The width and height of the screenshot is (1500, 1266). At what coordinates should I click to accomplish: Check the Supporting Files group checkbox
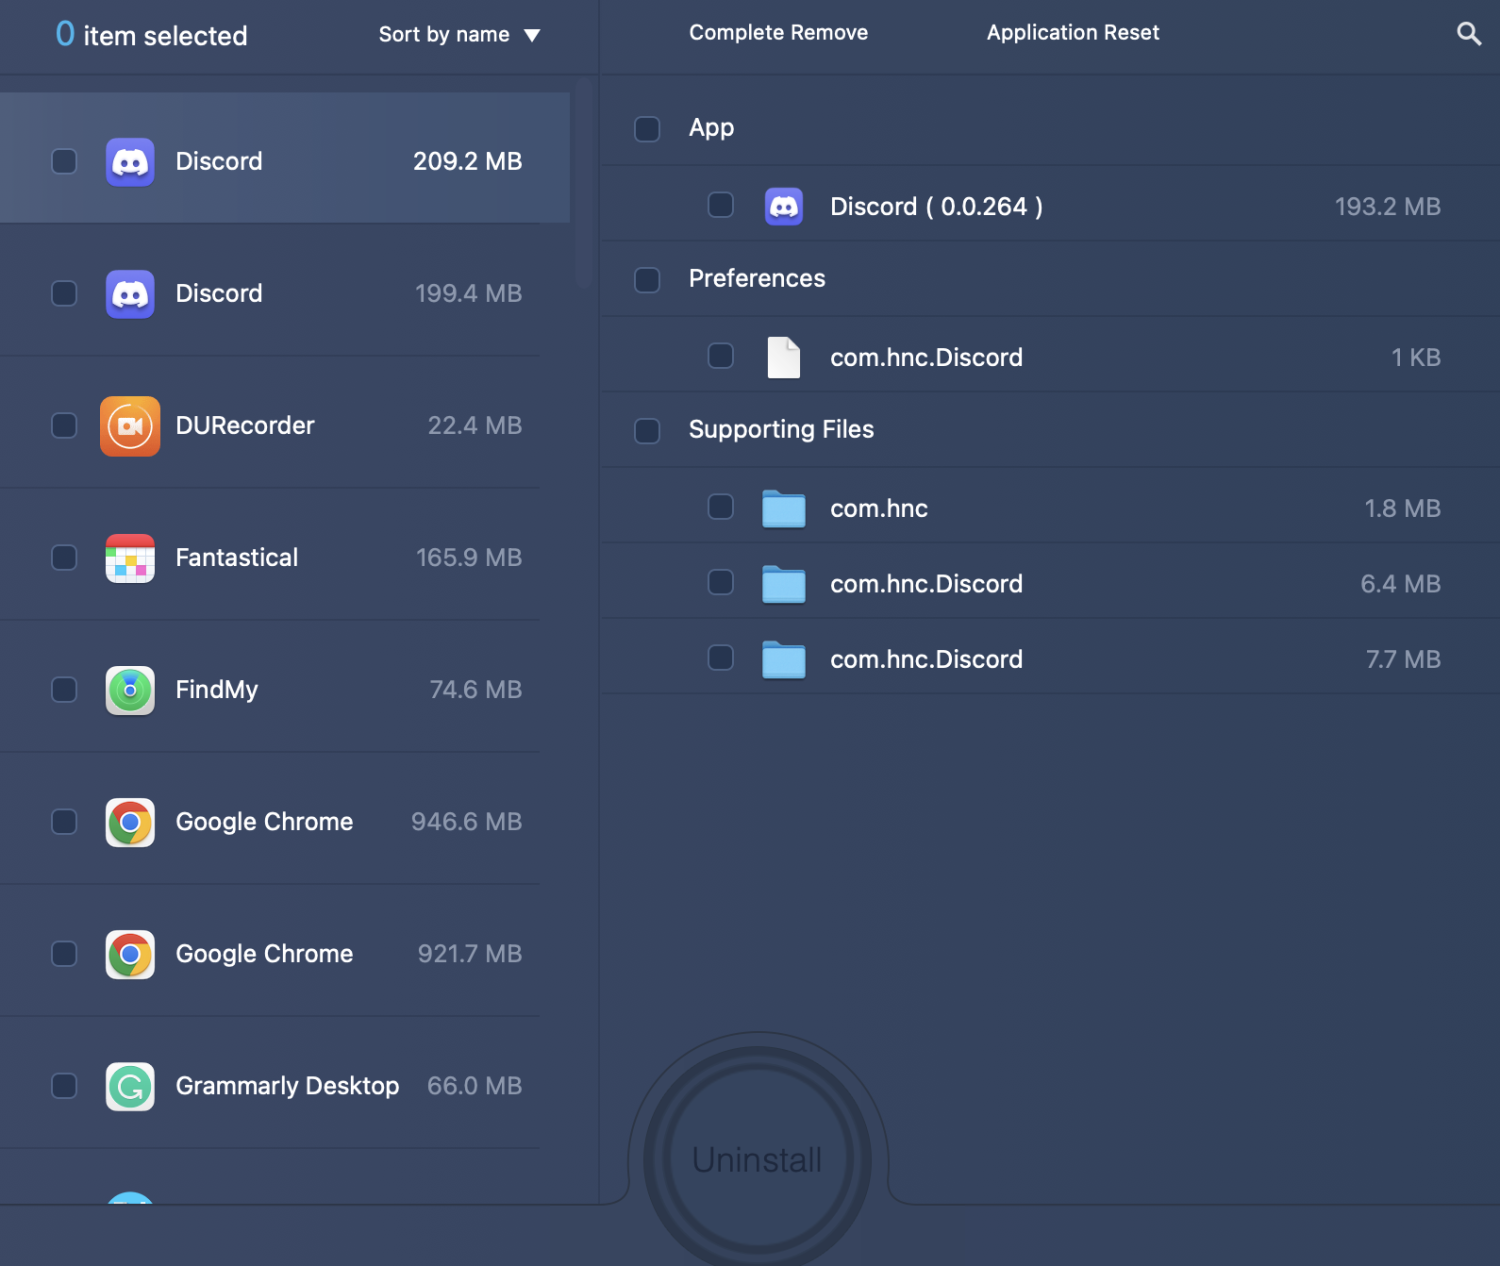coord(647,431)
